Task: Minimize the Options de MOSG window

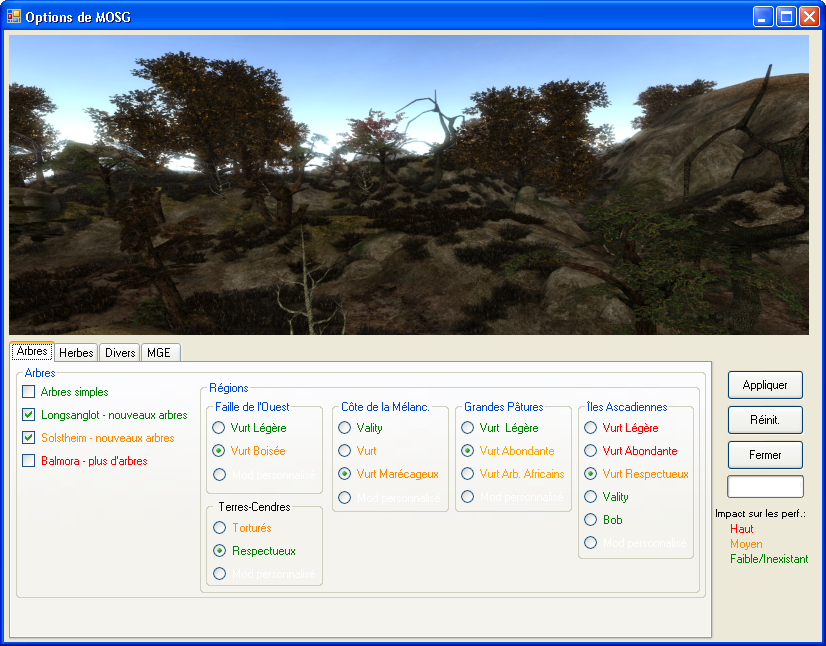Action: coord(762,17)
